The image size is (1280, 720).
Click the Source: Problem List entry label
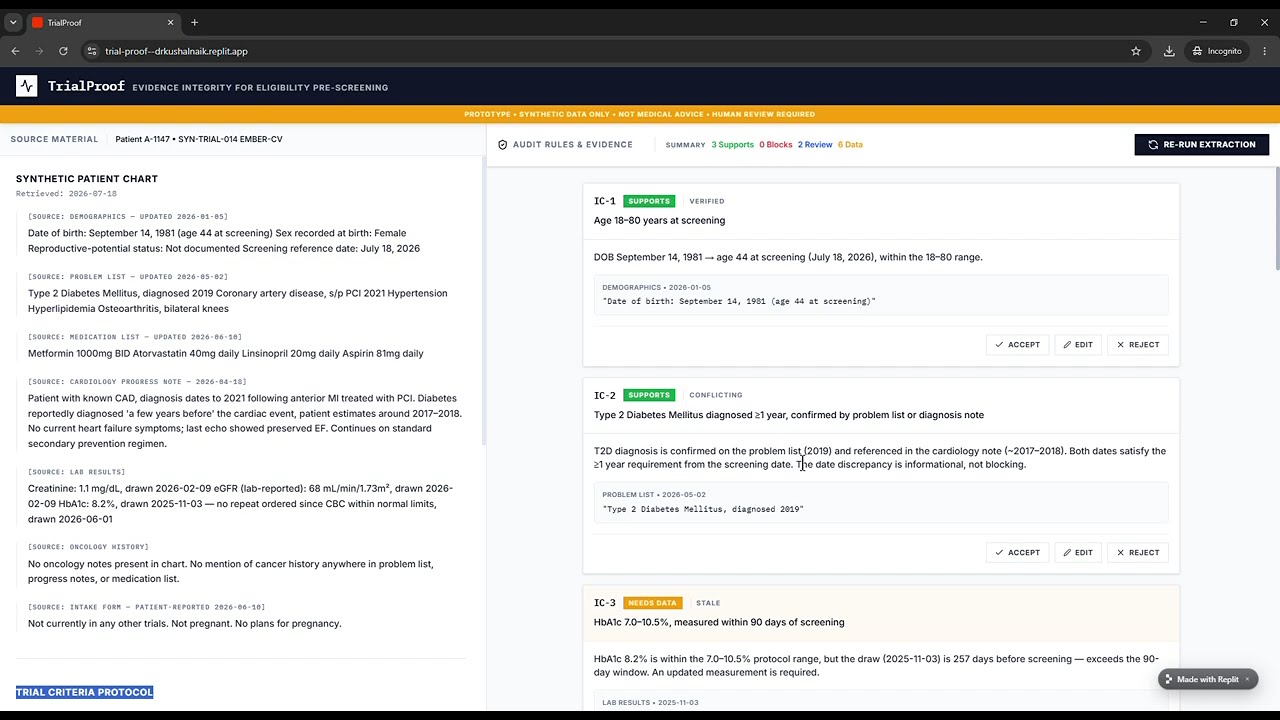point(128,276)
